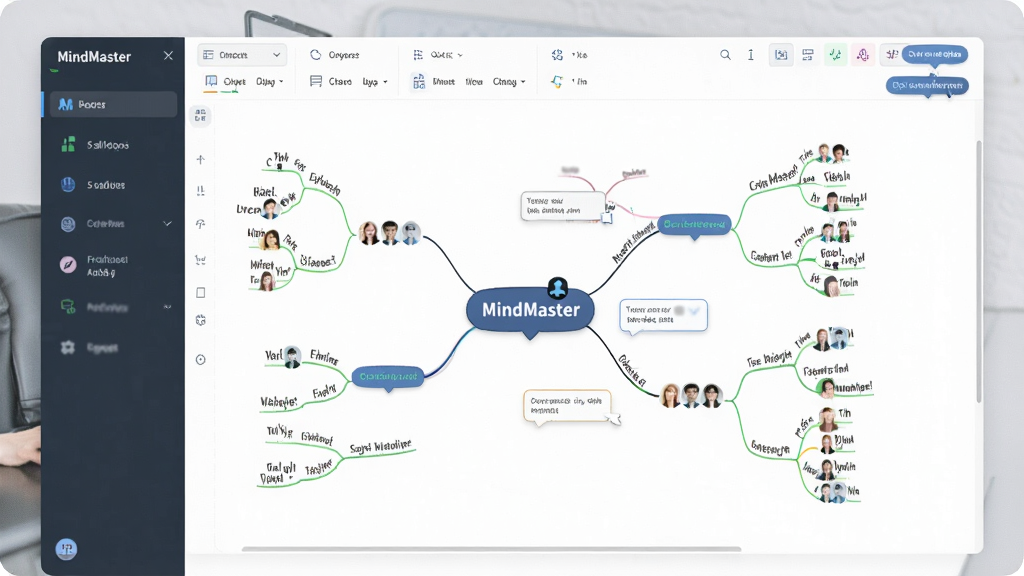1024x576 pixels.
Task: Click the layout panel icon beside the image icon
Action: click(808, 55)
